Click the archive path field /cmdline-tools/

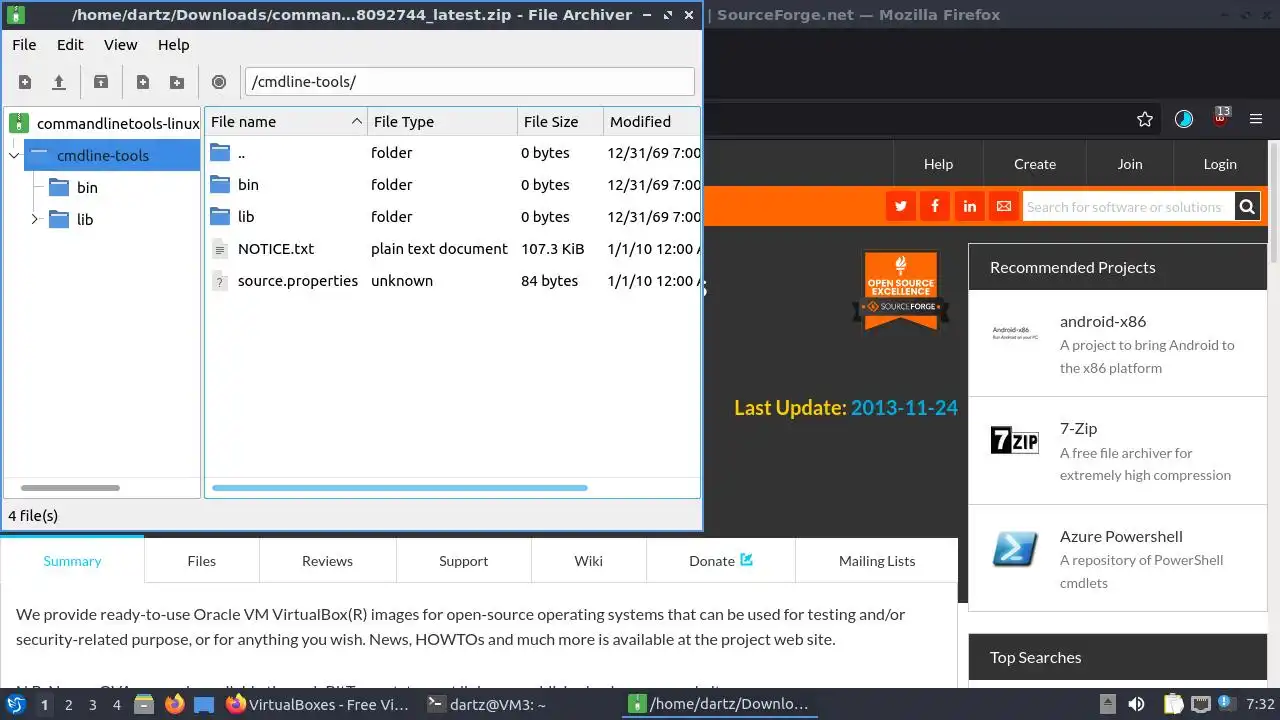(x=469, y=82)
